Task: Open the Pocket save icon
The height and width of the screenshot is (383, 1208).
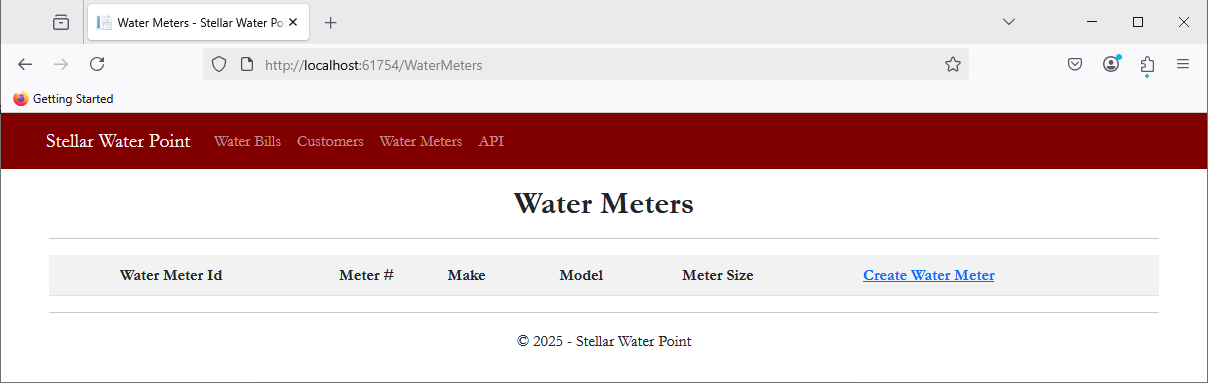Action: coord(1075,64)
